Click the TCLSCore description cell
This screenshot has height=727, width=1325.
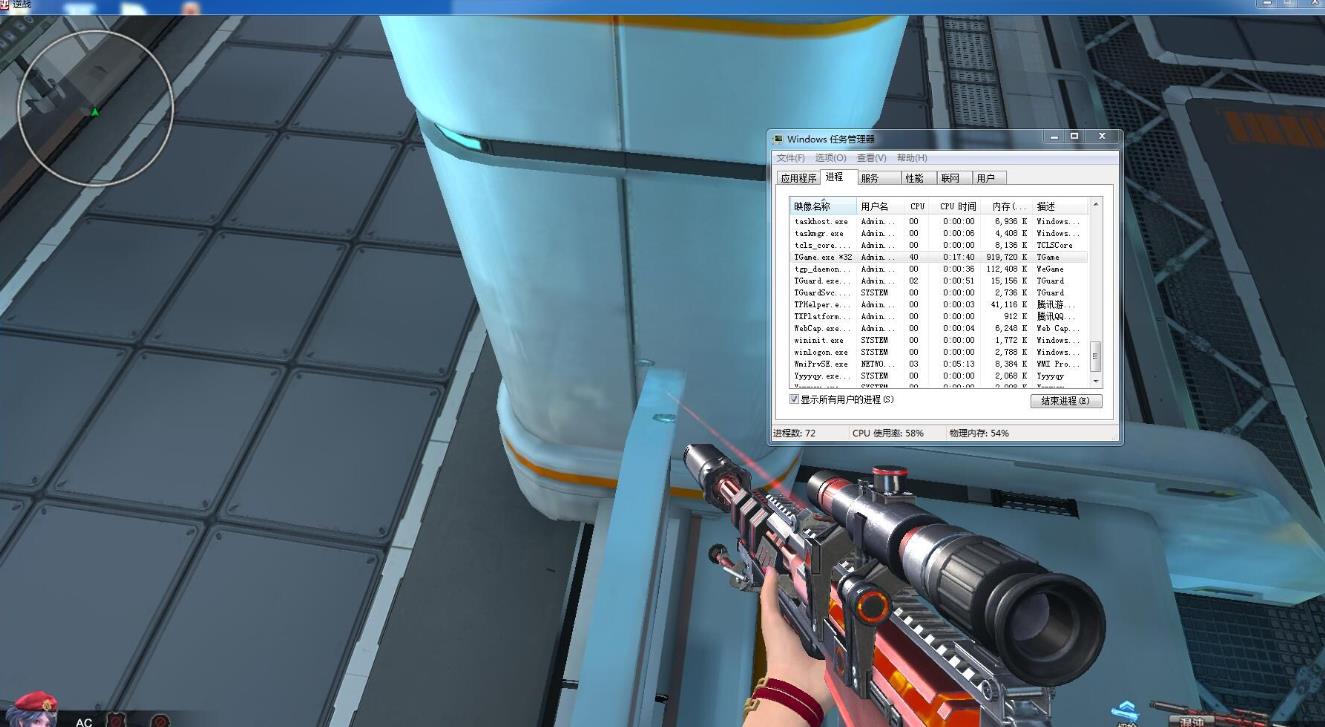[1054, 245]
